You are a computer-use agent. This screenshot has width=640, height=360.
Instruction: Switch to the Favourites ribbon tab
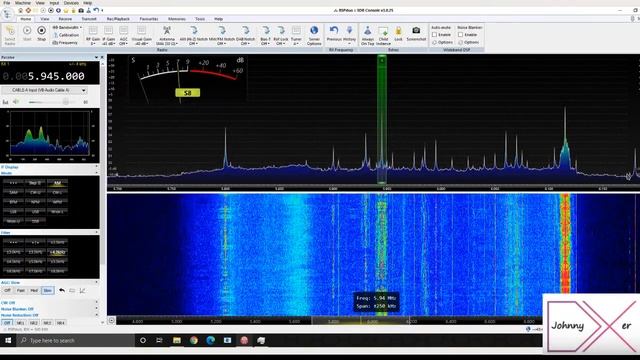[x=149, y=19]
